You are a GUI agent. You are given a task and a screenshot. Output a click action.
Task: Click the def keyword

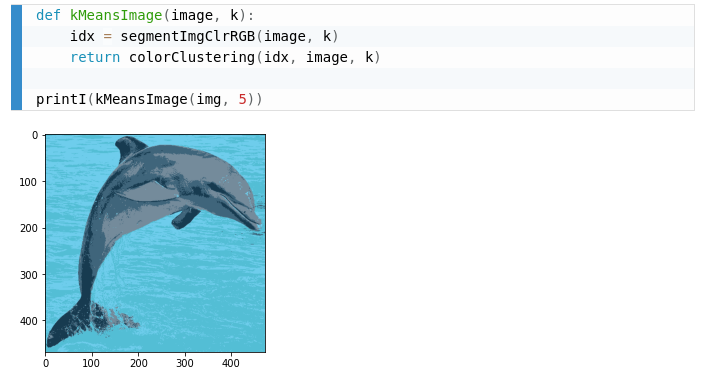[x=48, y=15]
